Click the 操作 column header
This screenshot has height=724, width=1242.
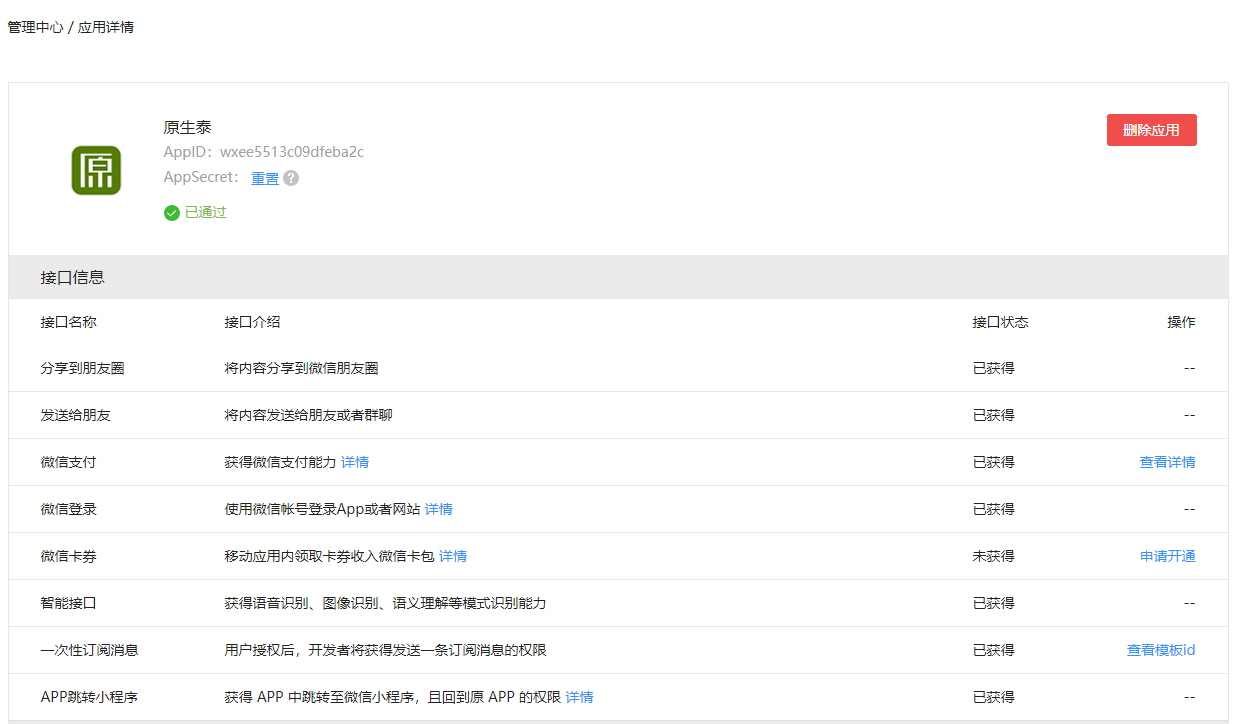[1181, 322]
